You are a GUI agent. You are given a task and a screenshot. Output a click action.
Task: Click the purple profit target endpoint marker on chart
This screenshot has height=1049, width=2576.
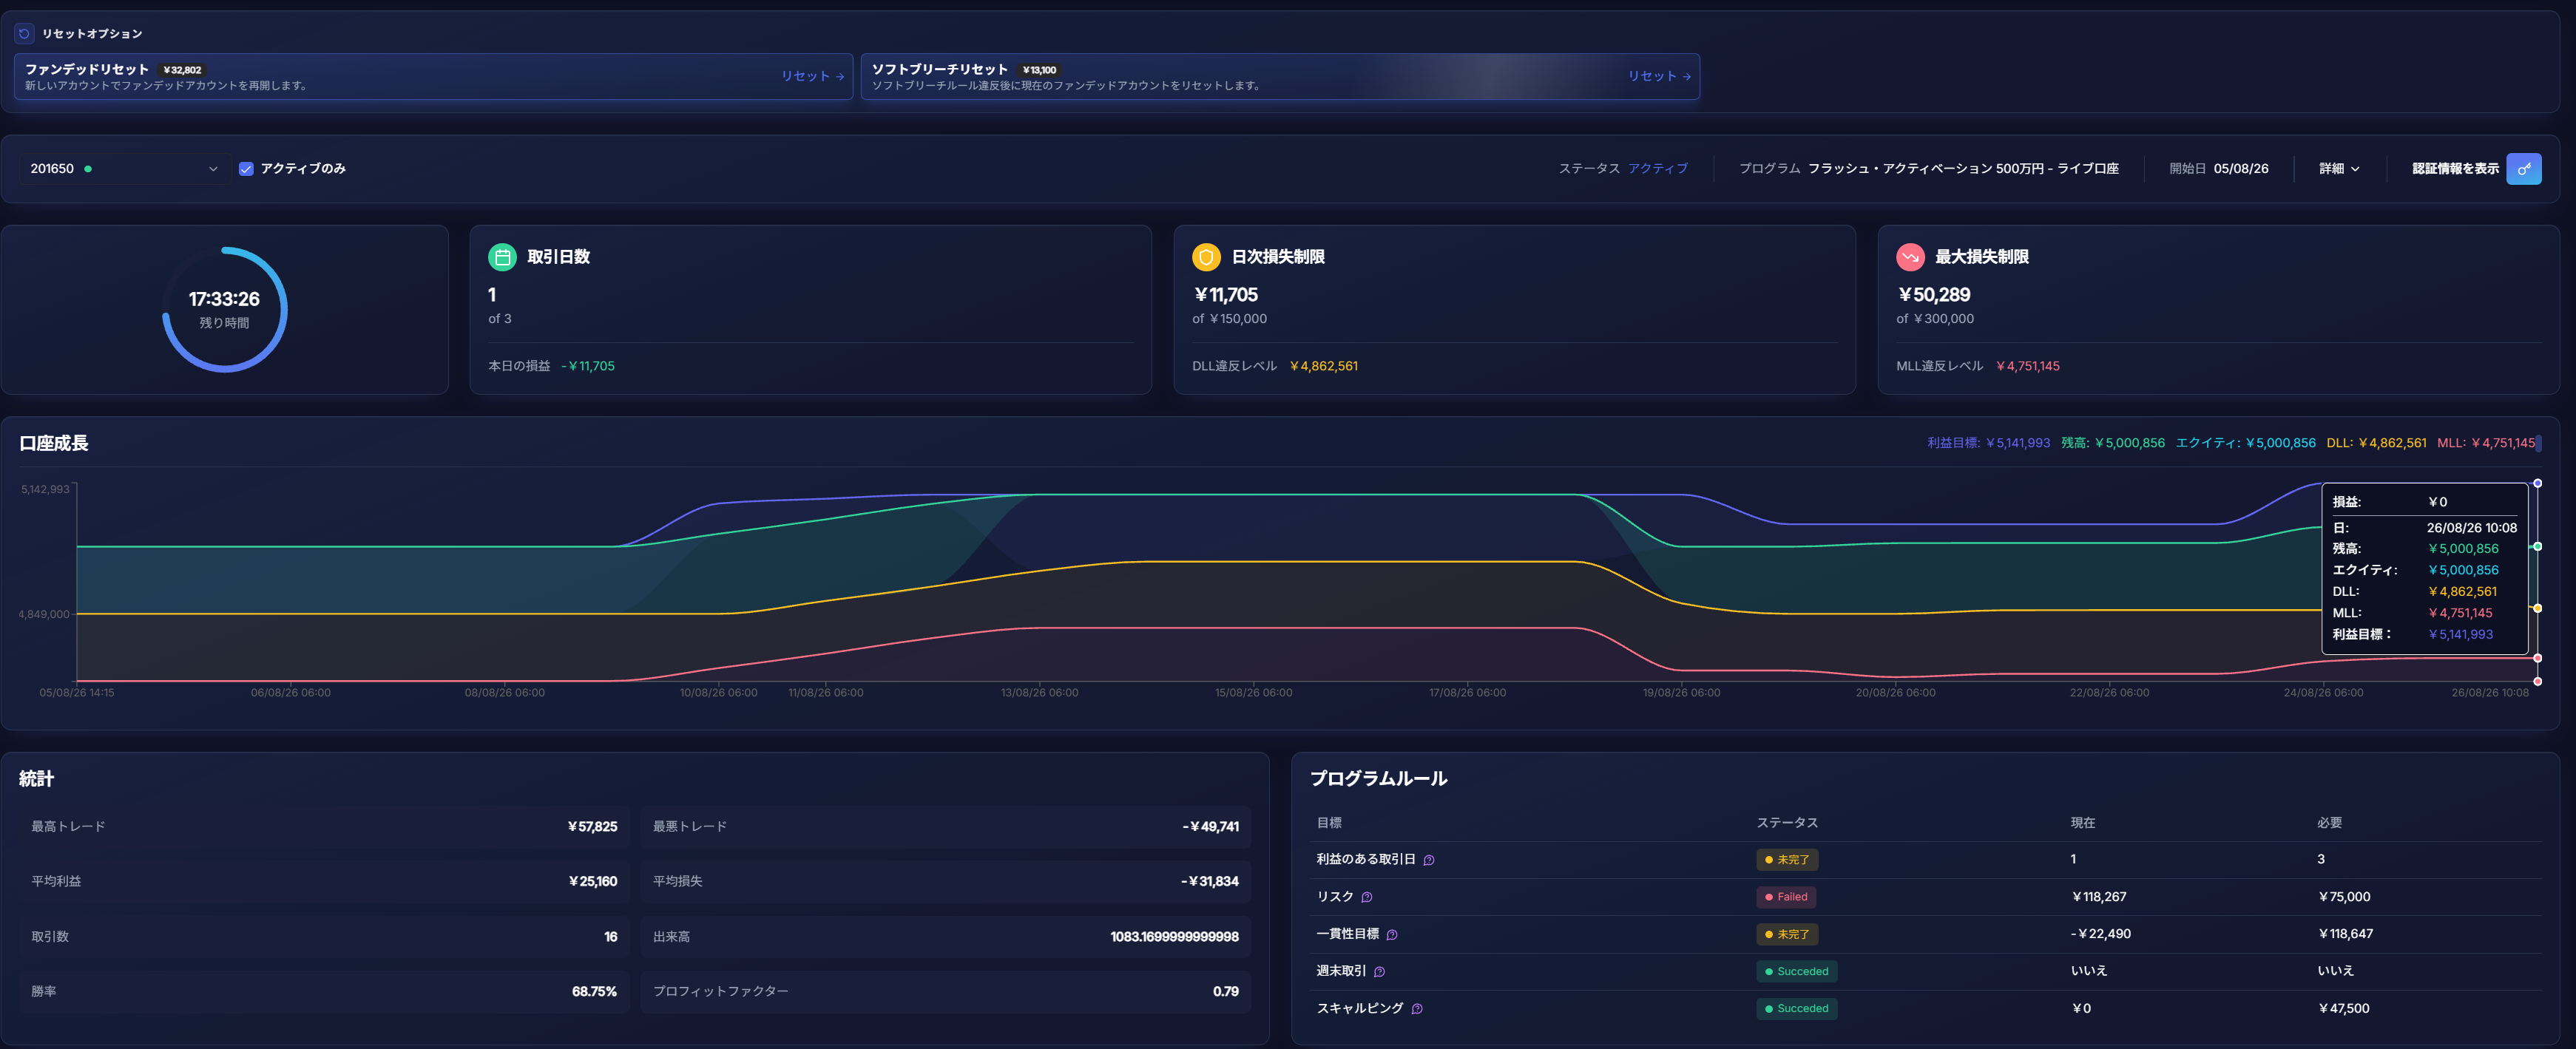[2537, 483]
